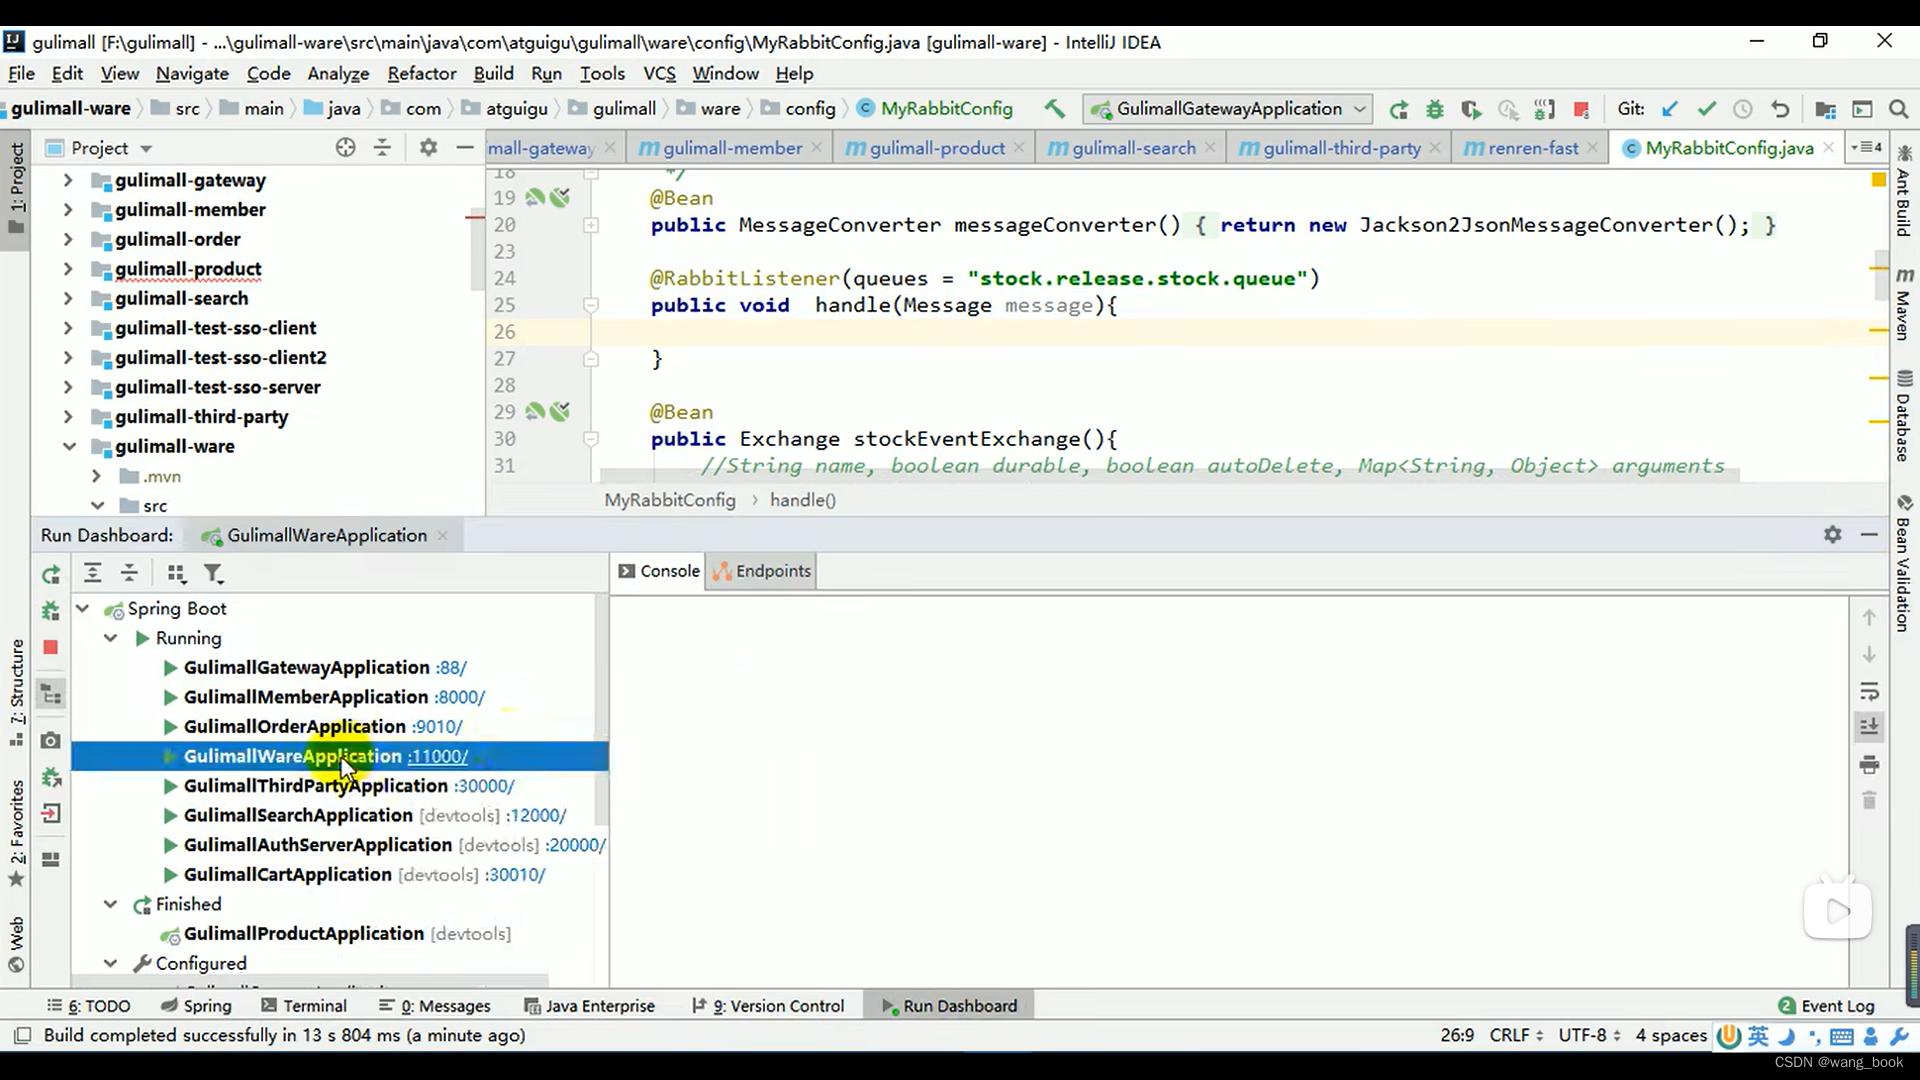
Task: Click the Build project hammer icon
Action: point(1054,108)
